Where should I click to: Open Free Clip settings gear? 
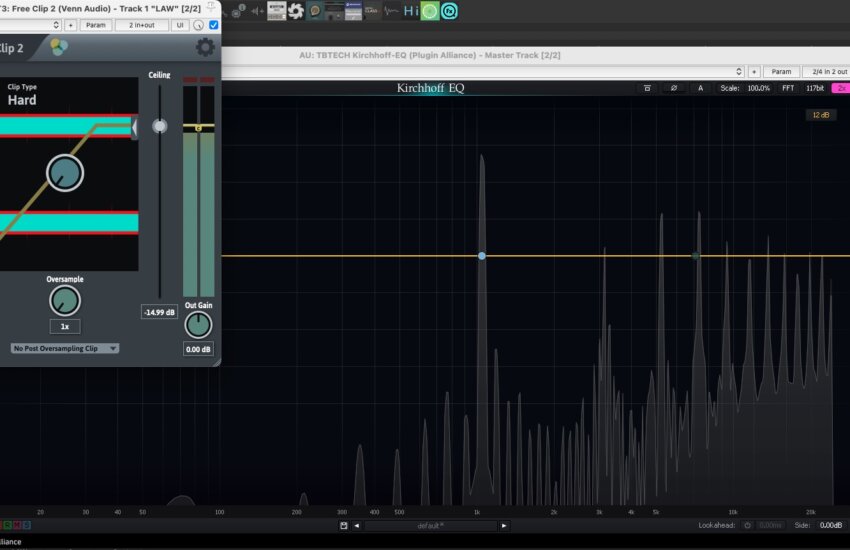tap(205, 47)
